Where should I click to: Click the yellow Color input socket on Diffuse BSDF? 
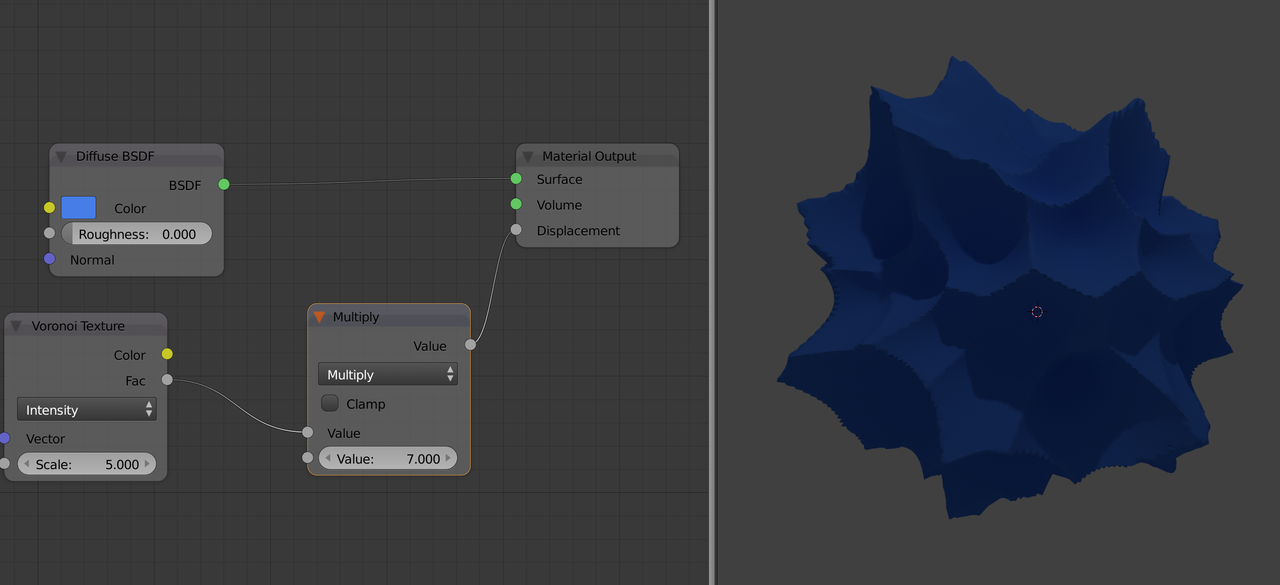(49, 208)
